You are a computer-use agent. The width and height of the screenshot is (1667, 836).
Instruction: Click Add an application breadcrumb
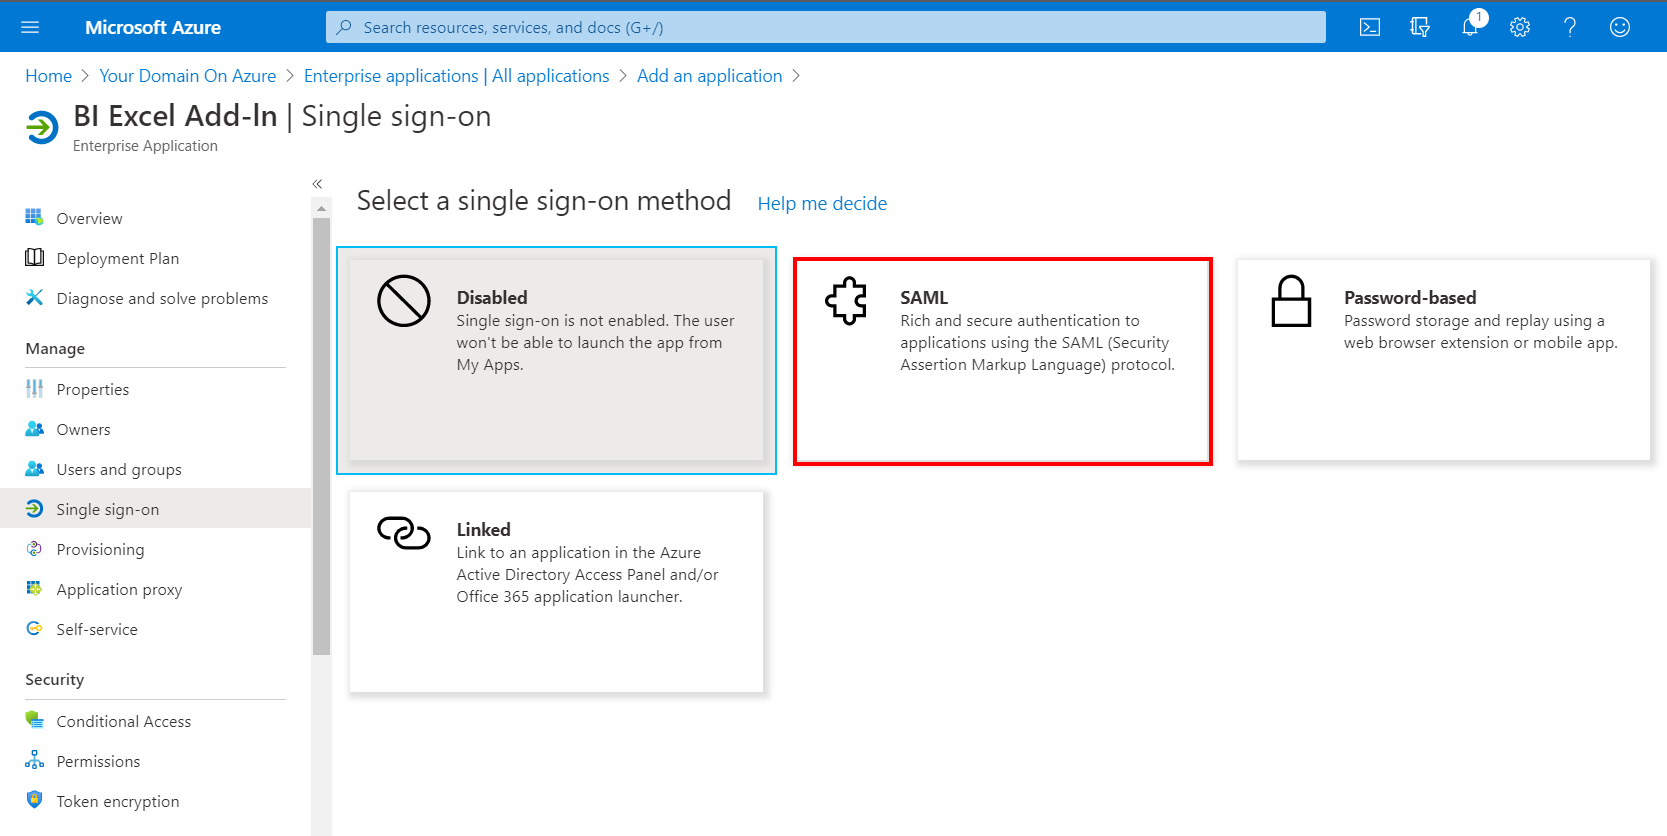(710, 76)
